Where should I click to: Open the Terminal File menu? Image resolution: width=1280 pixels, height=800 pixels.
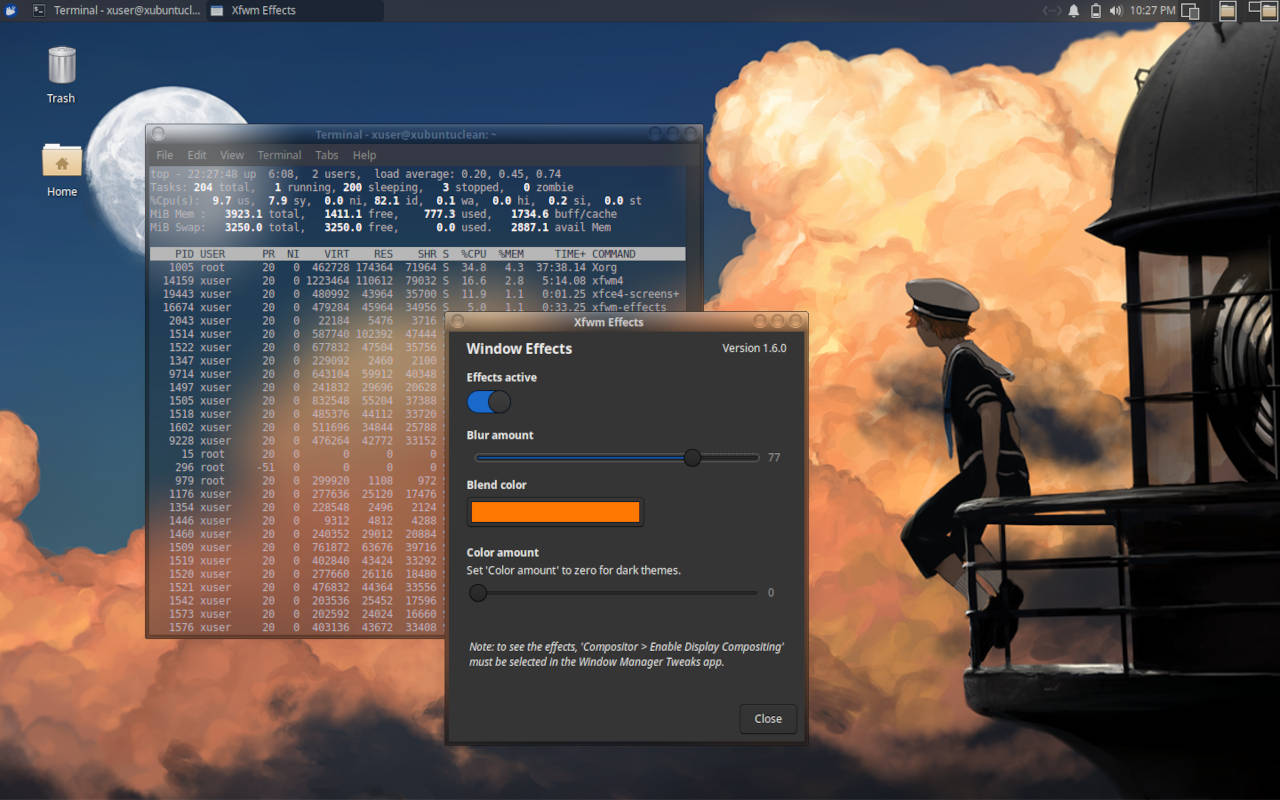(x=165, y=155)
